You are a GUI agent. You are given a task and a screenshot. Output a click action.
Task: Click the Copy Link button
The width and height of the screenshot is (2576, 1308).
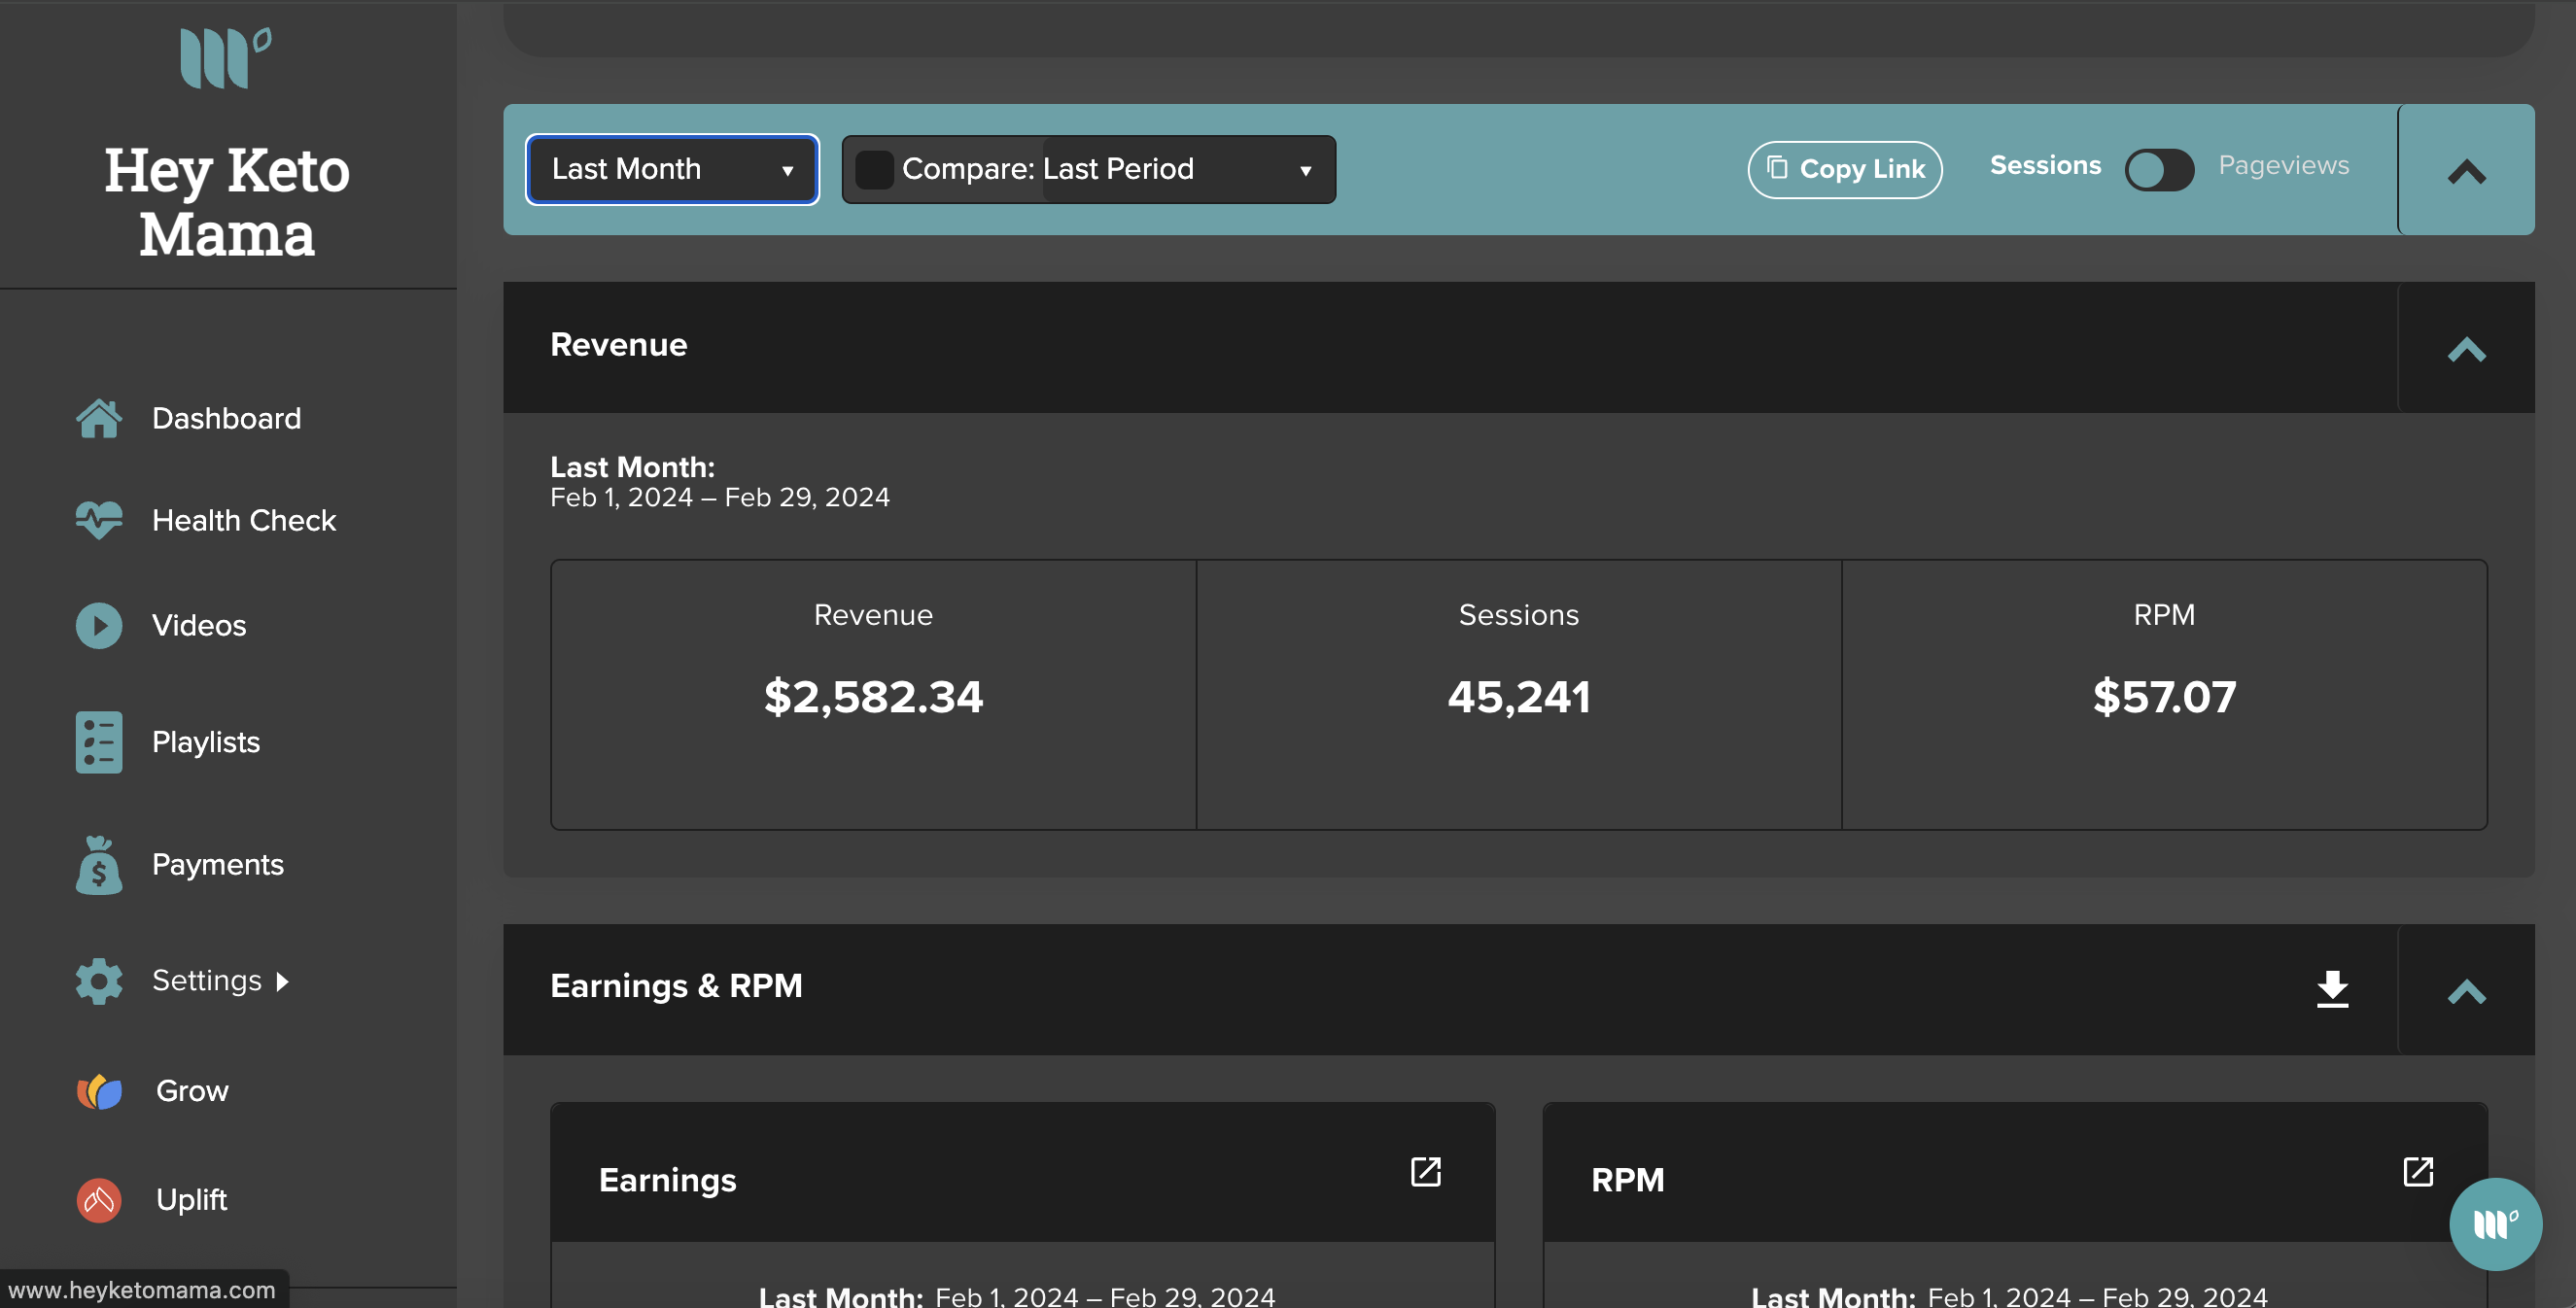[x=1844, y=169]
